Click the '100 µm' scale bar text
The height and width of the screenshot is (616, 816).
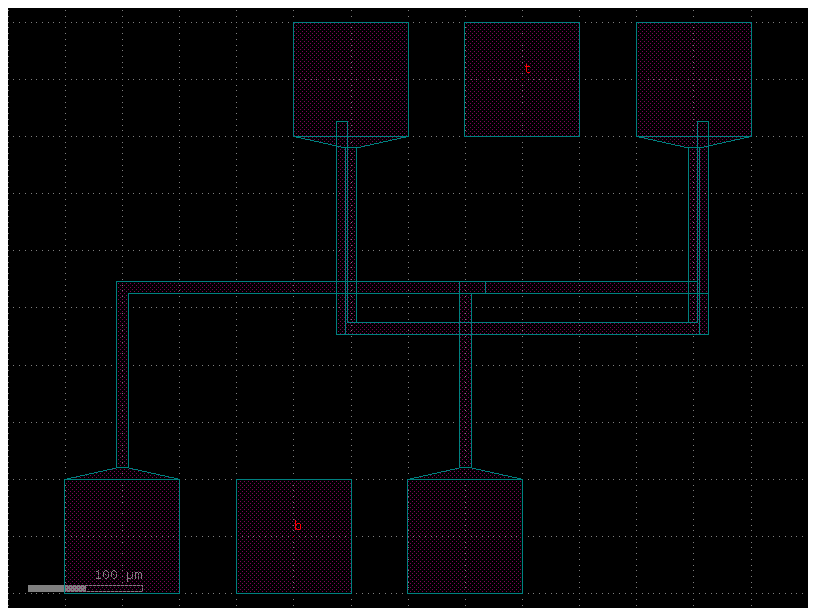[119, 575]
